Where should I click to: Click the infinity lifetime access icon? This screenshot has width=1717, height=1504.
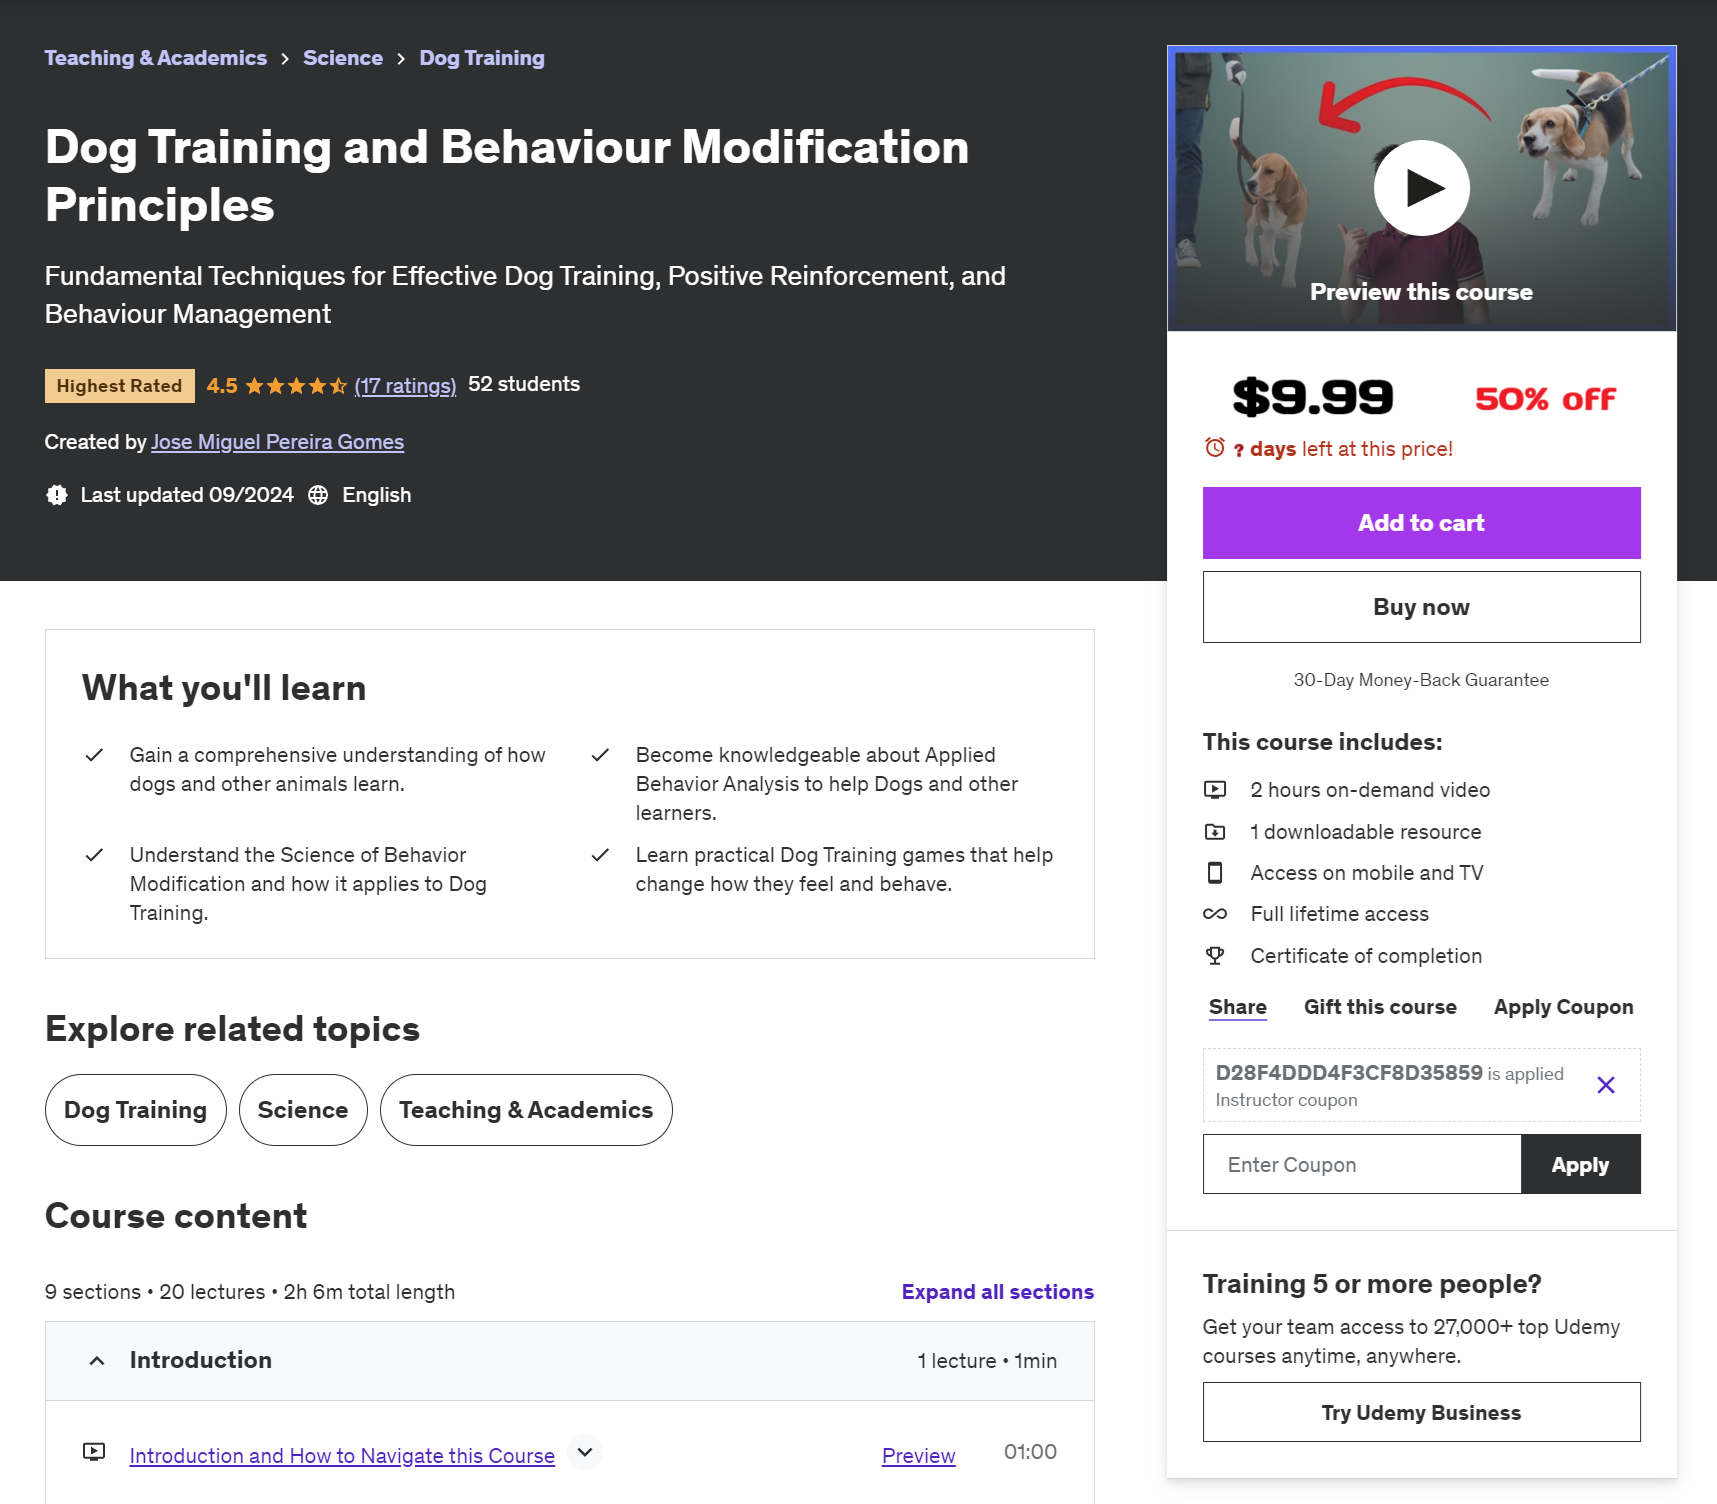(x=1215, y=914)
